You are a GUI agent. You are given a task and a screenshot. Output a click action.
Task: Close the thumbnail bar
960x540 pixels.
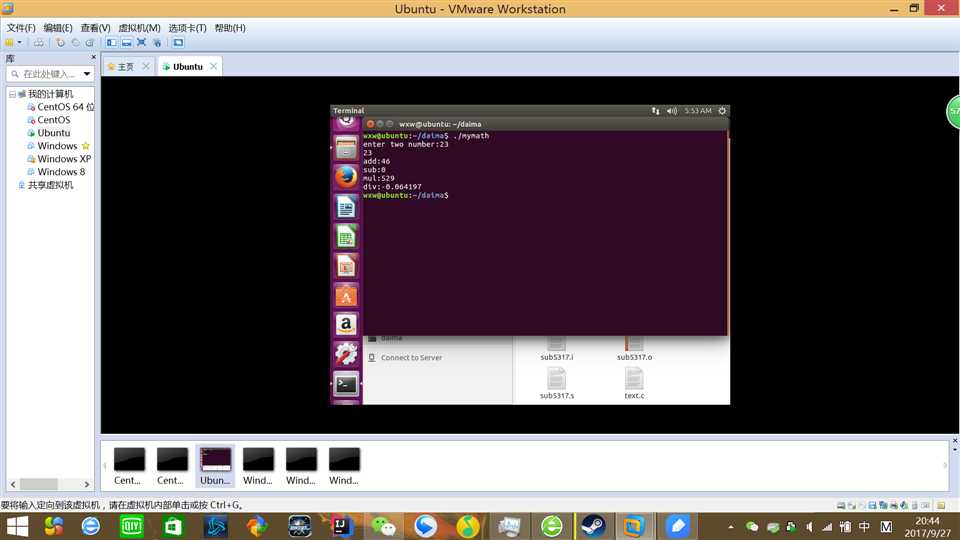[954, 440]
